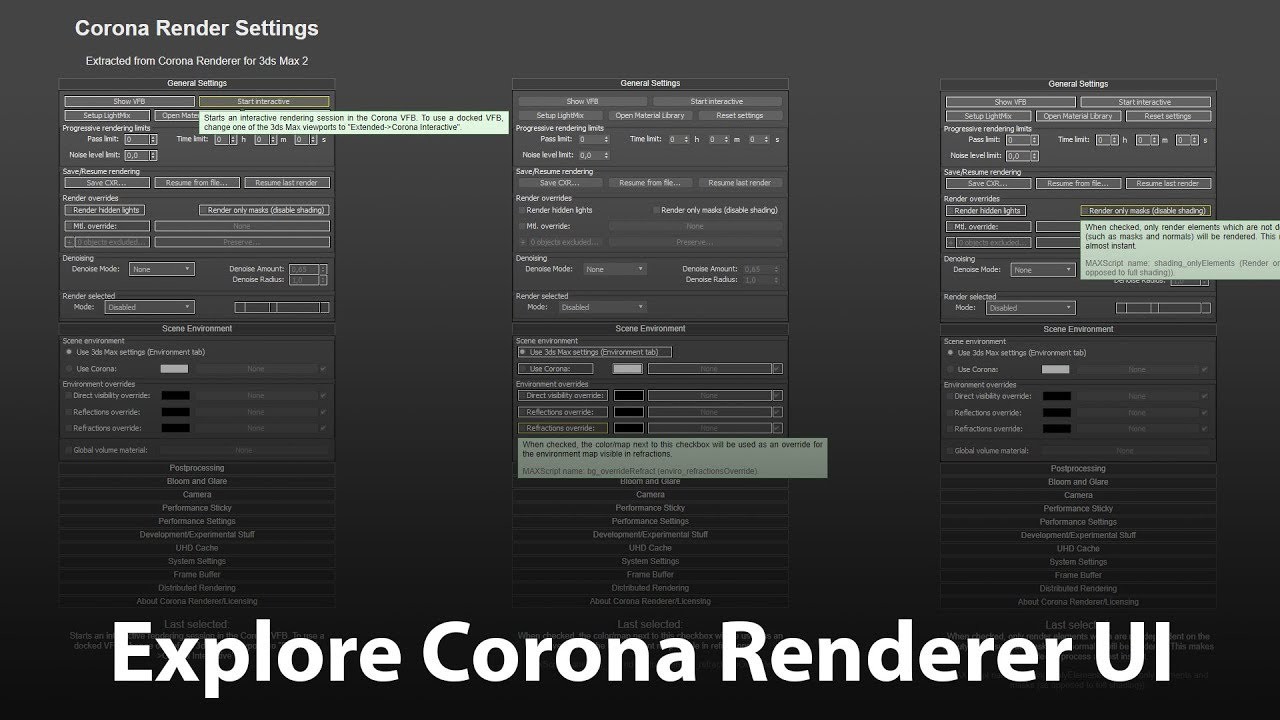Collapse Scene Environment rollout in left panel
This screenshot has height=720, width=1280.
pyautogui.click(x=196, y=329)
